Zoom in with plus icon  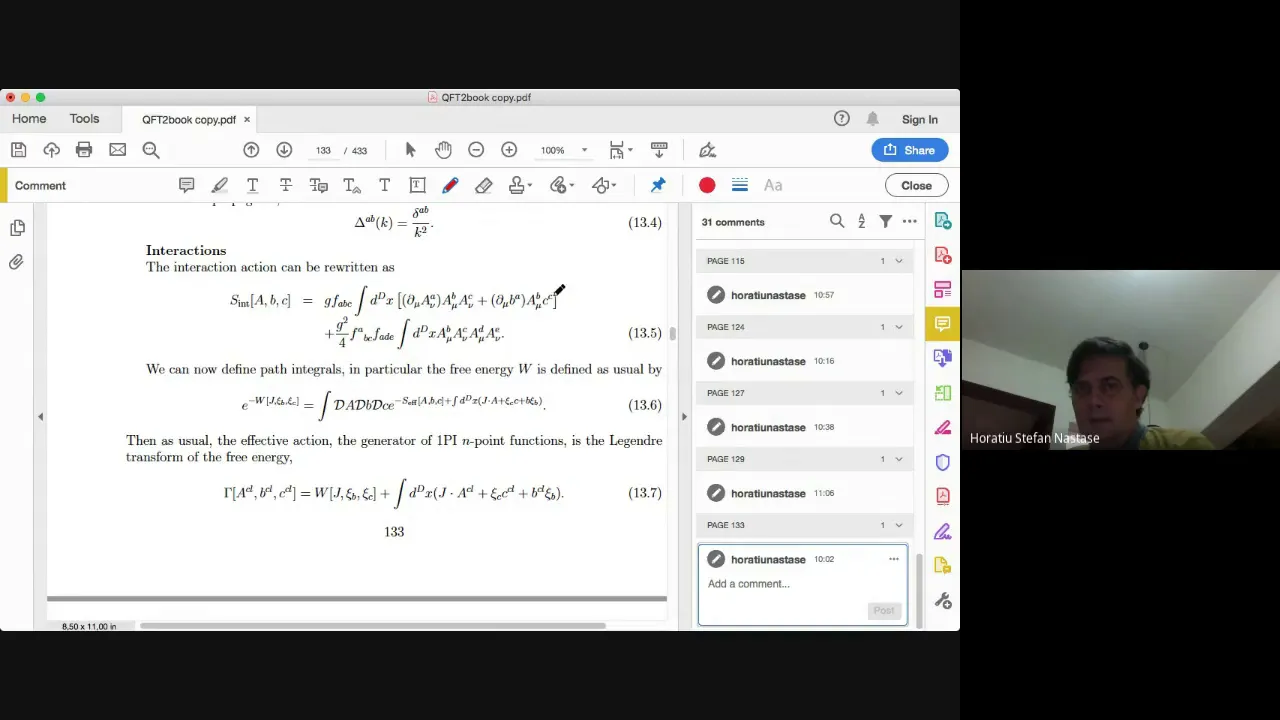pos(509,150)
